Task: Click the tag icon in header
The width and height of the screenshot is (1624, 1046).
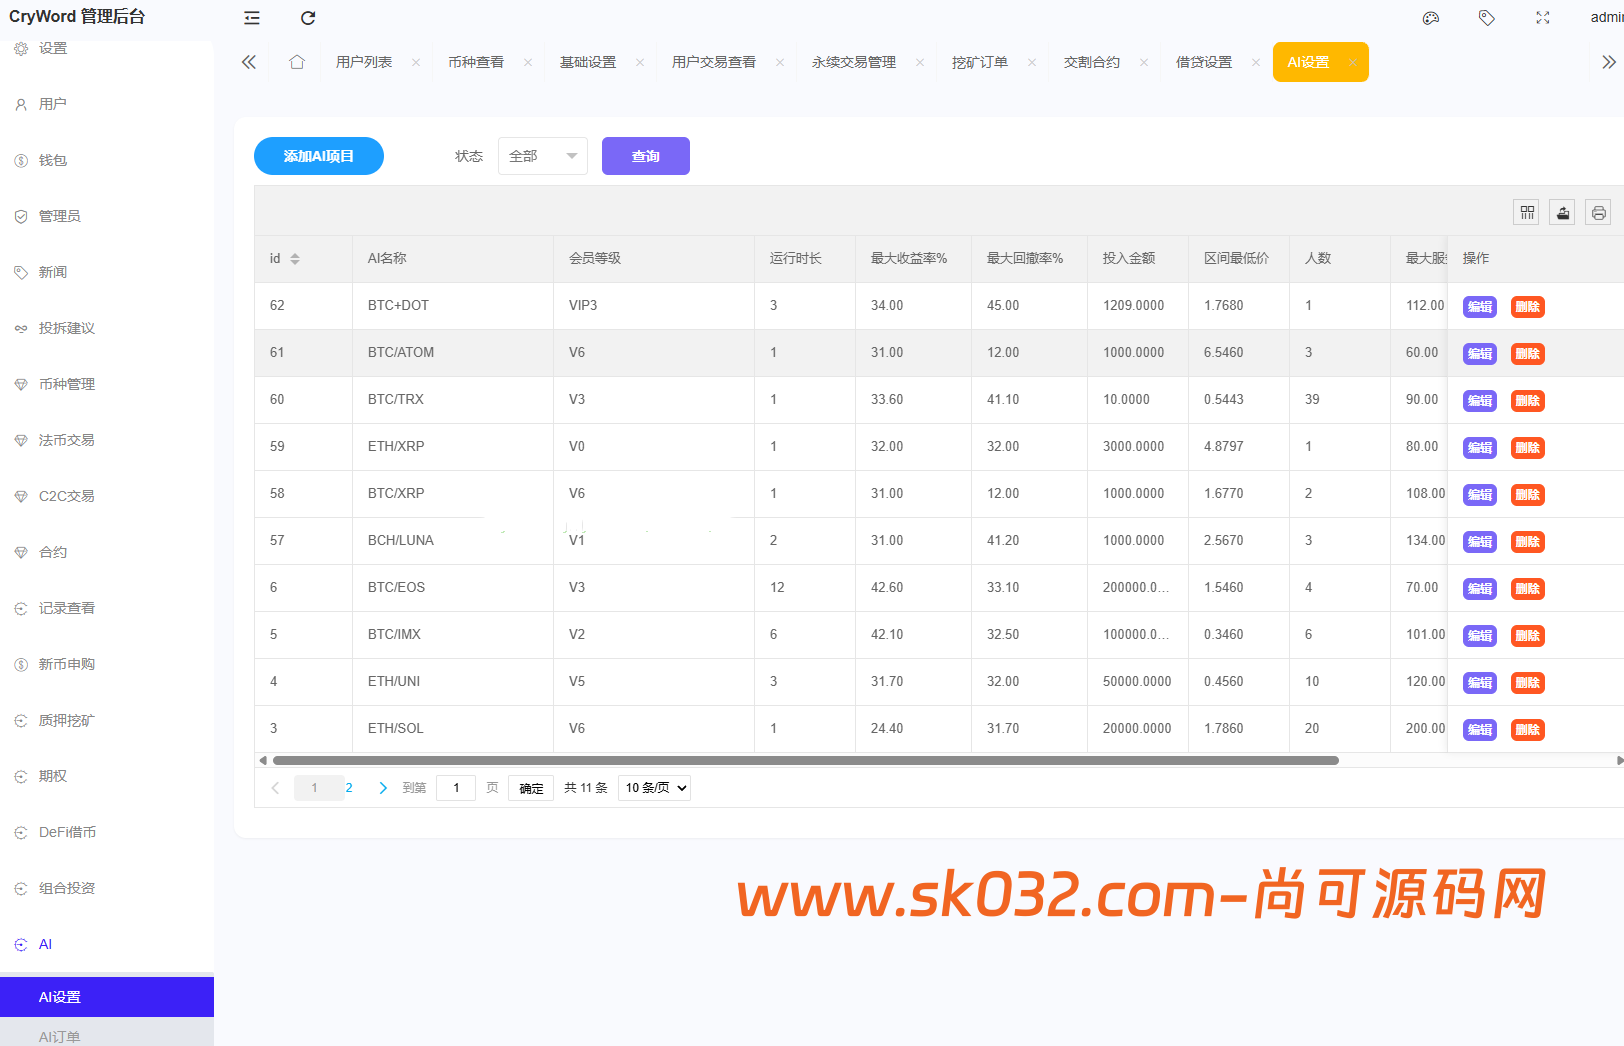Action: [1487, 18]
